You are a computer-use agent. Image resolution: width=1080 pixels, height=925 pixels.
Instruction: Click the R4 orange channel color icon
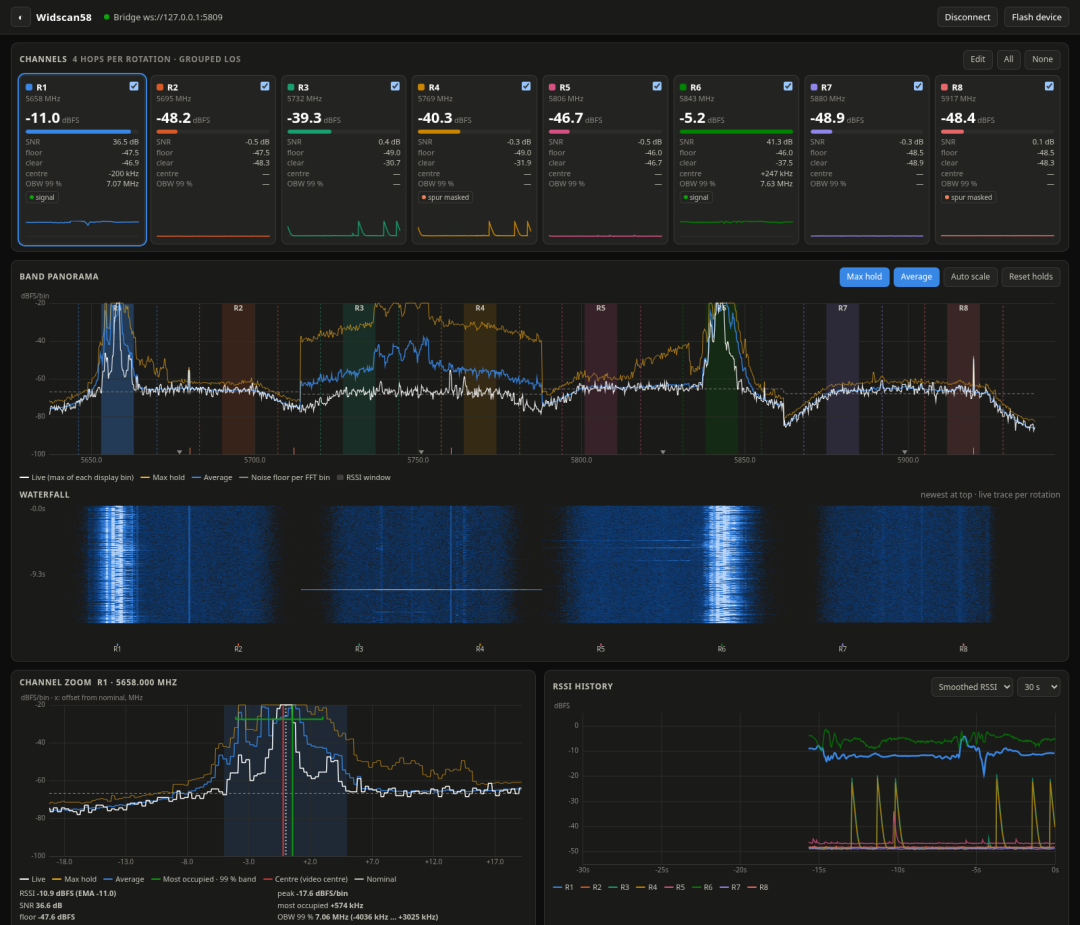point(422,87)
